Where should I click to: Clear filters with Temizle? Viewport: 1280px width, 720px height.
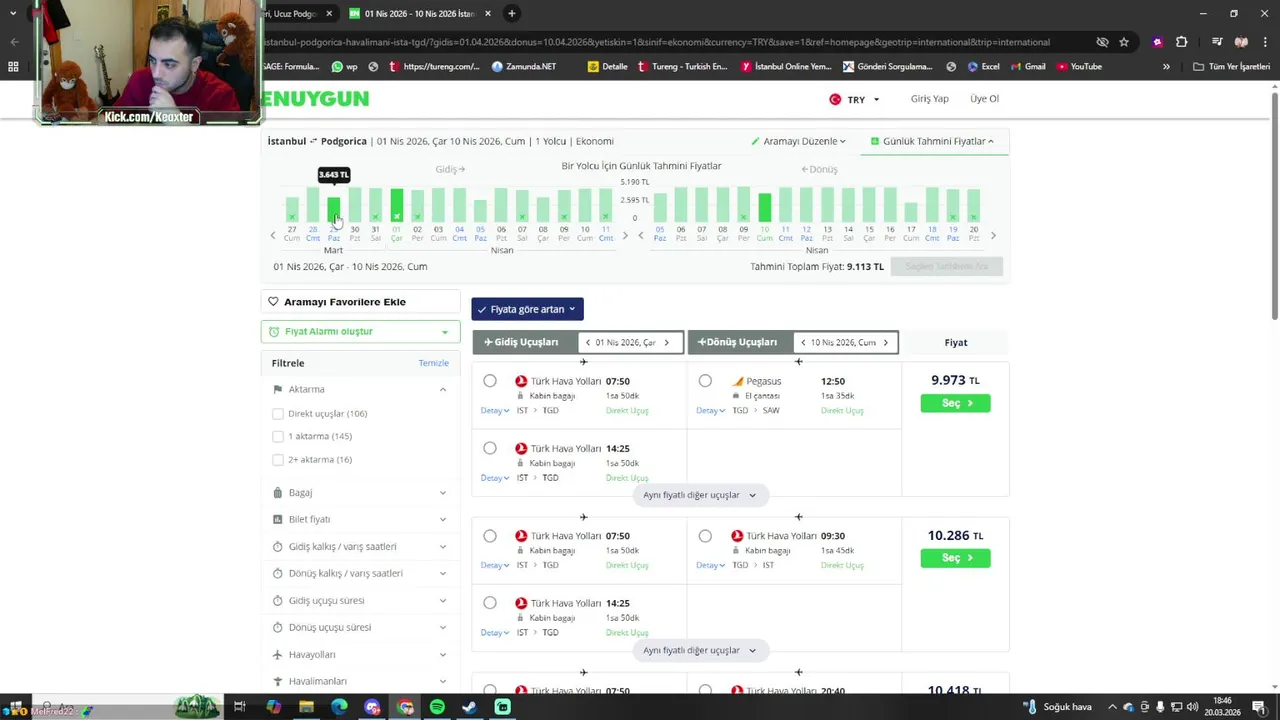433,364
